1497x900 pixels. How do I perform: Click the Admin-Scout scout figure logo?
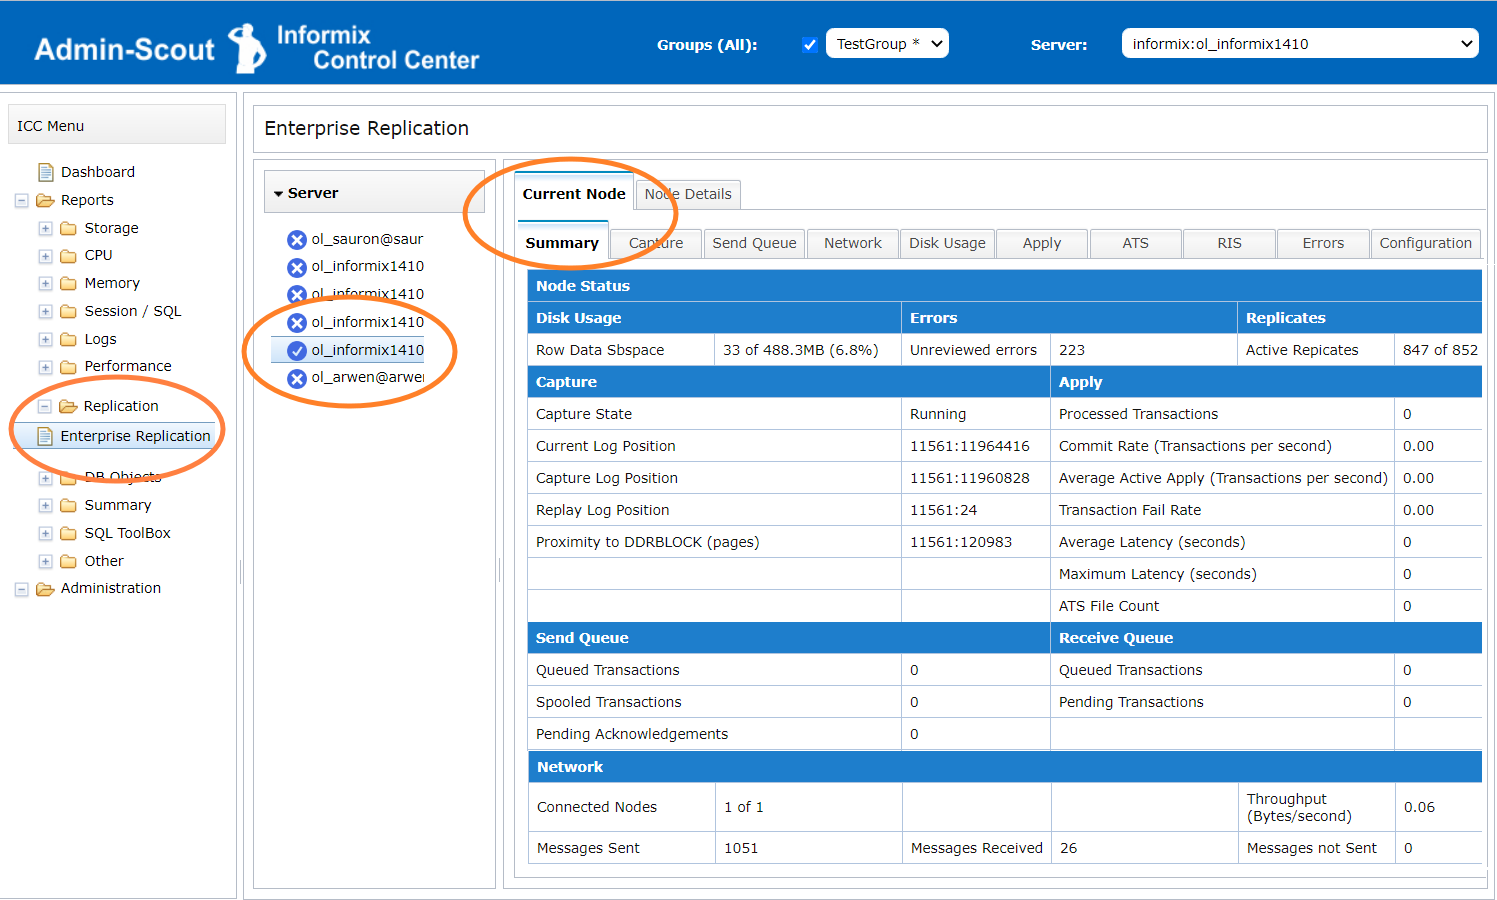click(x=247, y=48)
